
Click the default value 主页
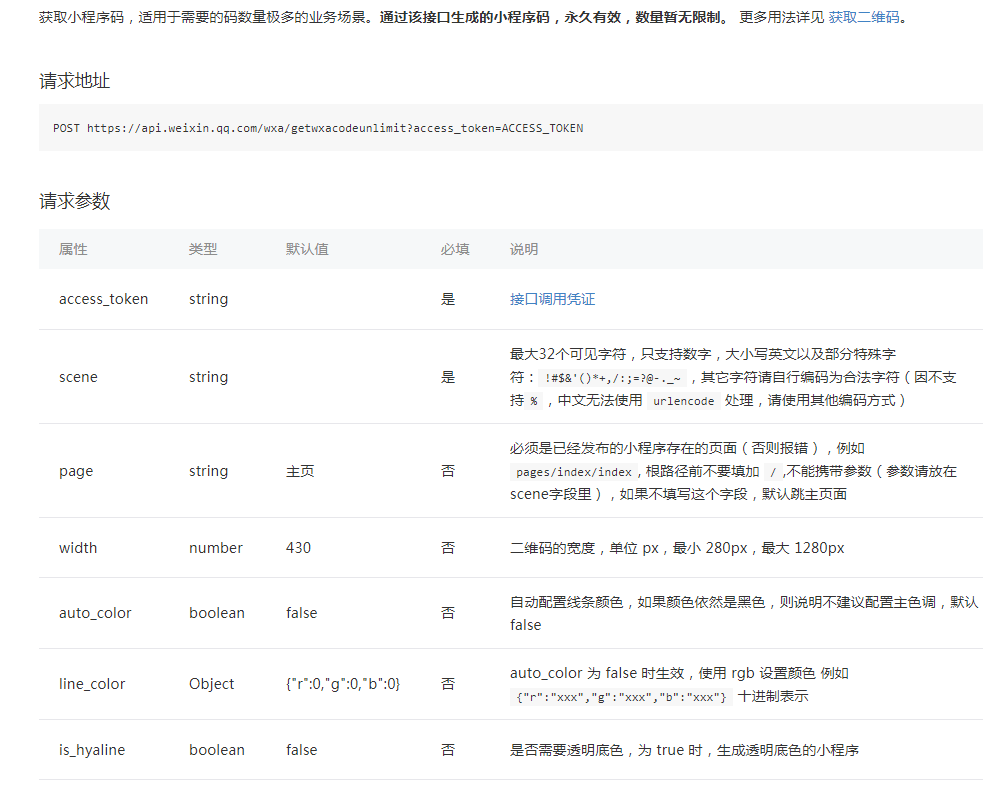[300, 471]
